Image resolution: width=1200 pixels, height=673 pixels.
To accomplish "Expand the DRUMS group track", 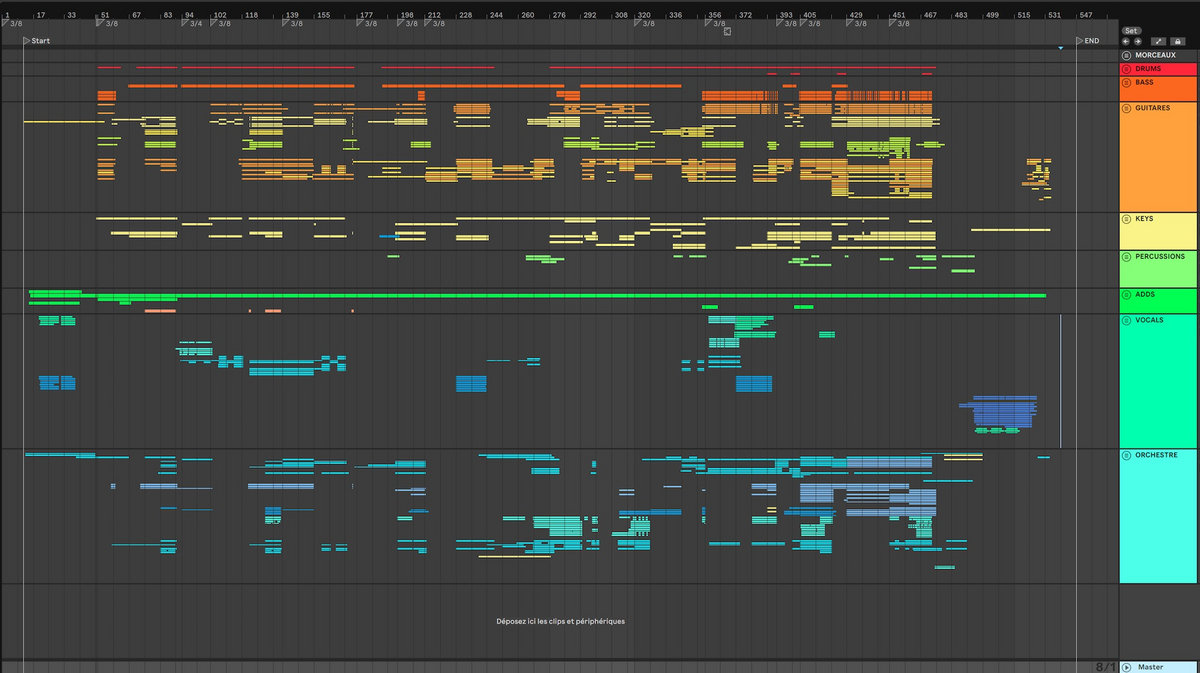I will (1126, 69).
